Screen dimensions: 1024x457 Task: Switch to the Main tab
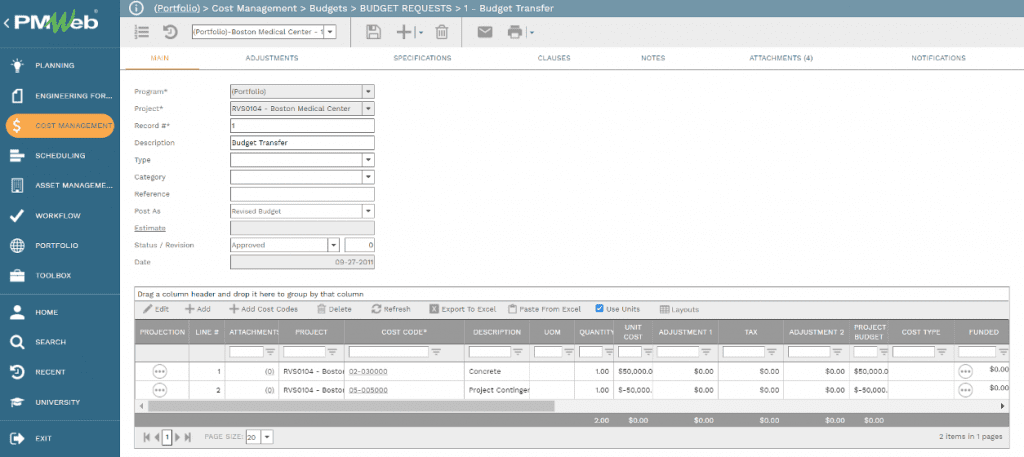[x=159, y=58]
